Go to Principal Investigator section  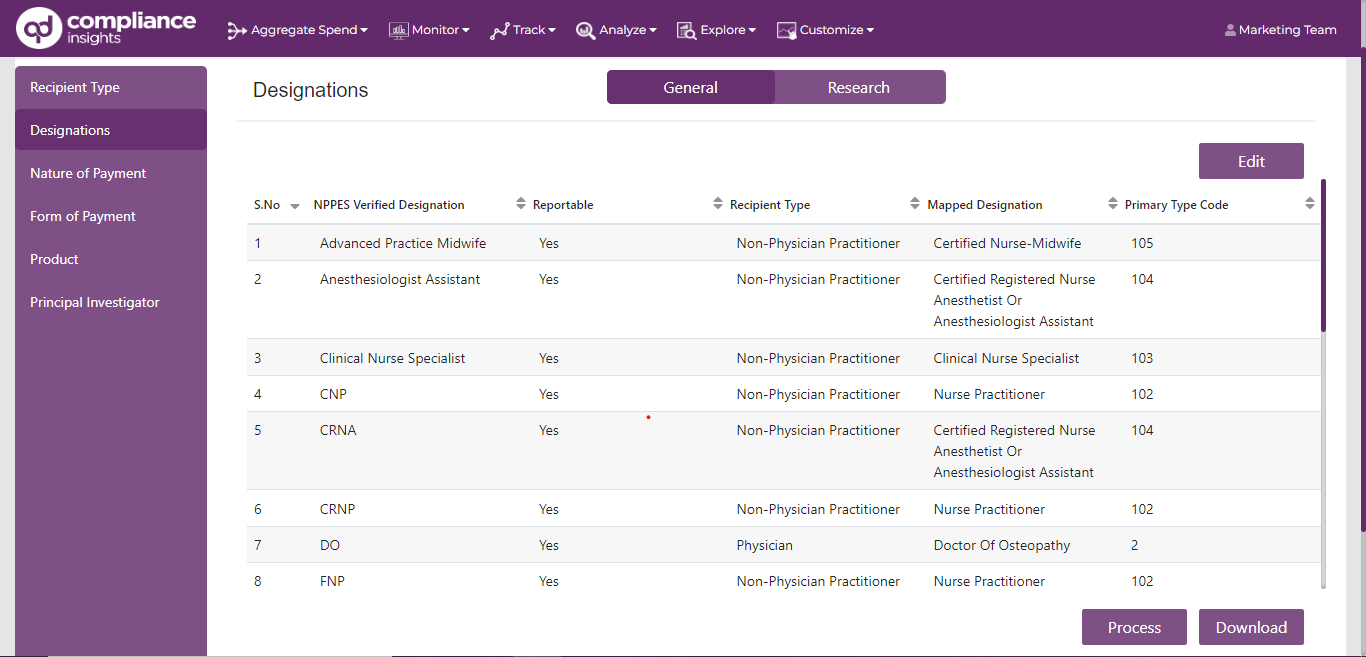[x=95, y=303]
